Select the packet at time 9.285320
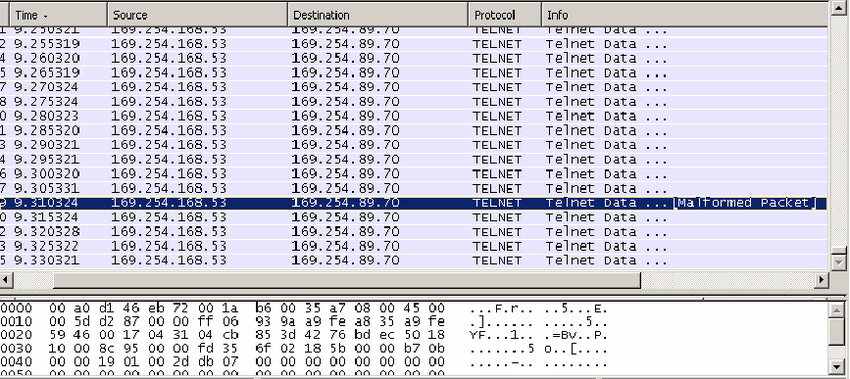The image size is (850, 379). point(414,131)
